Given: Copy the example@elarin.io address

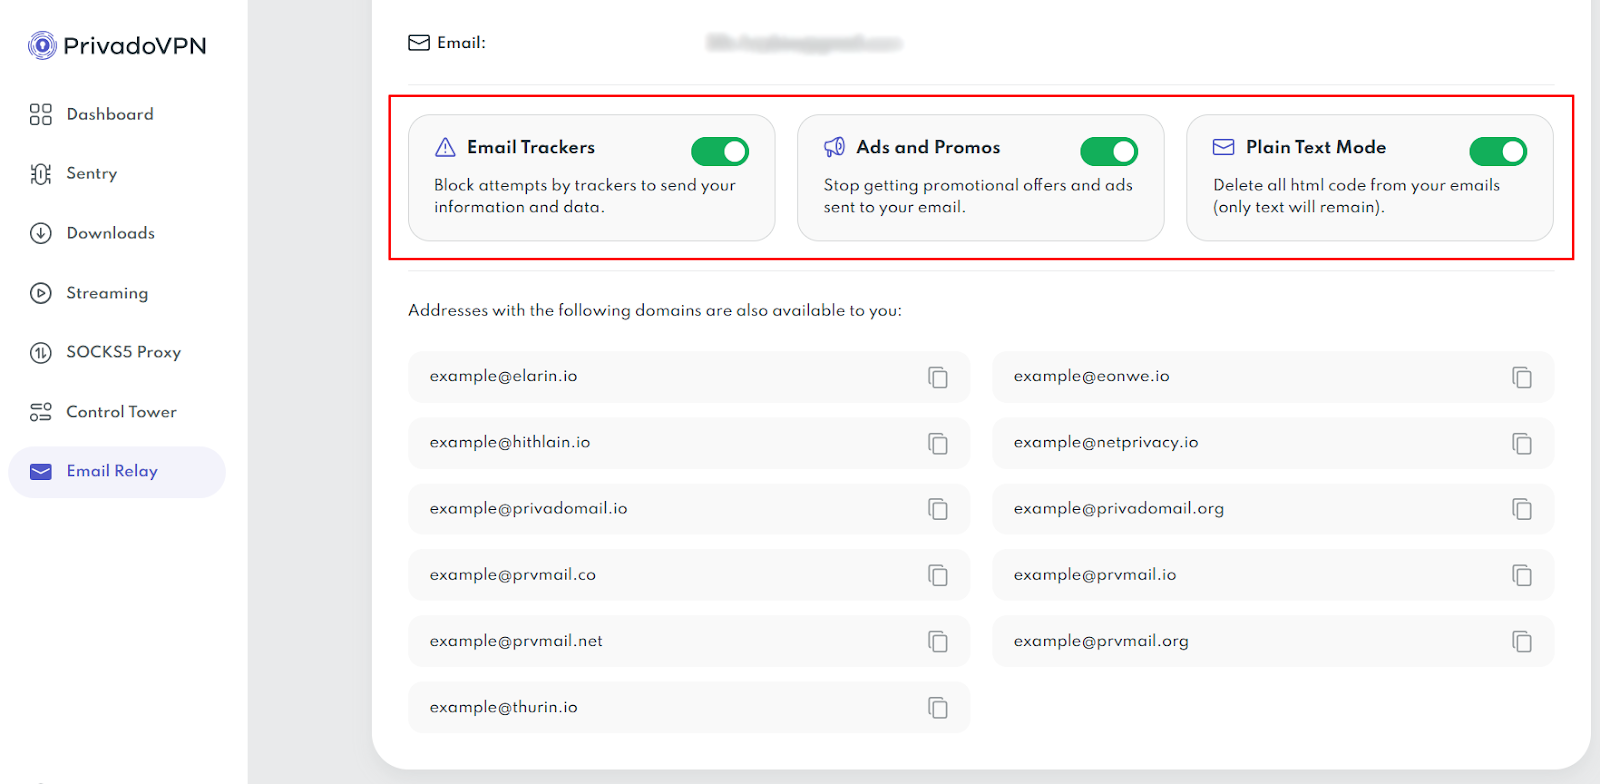Looking at the screenshot, I should click(937, 377).
